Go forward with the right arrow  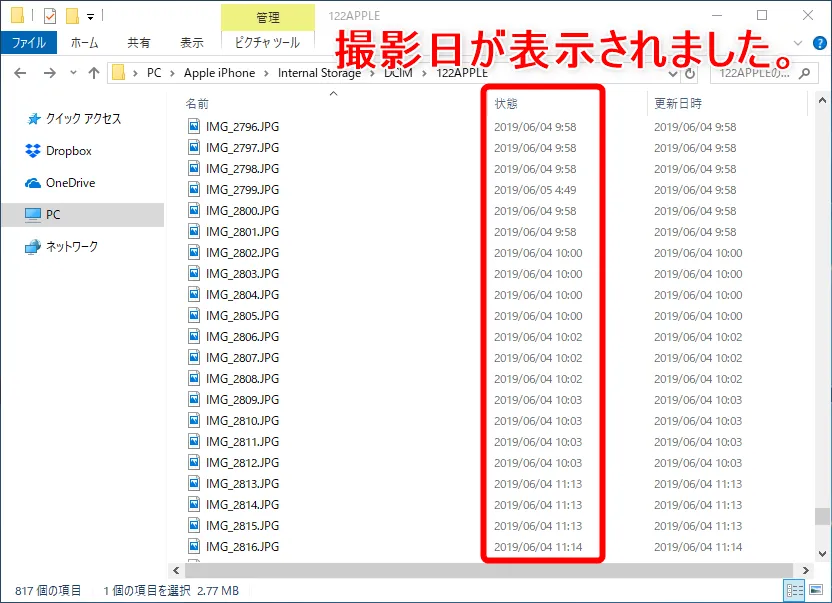pos(50,73)
